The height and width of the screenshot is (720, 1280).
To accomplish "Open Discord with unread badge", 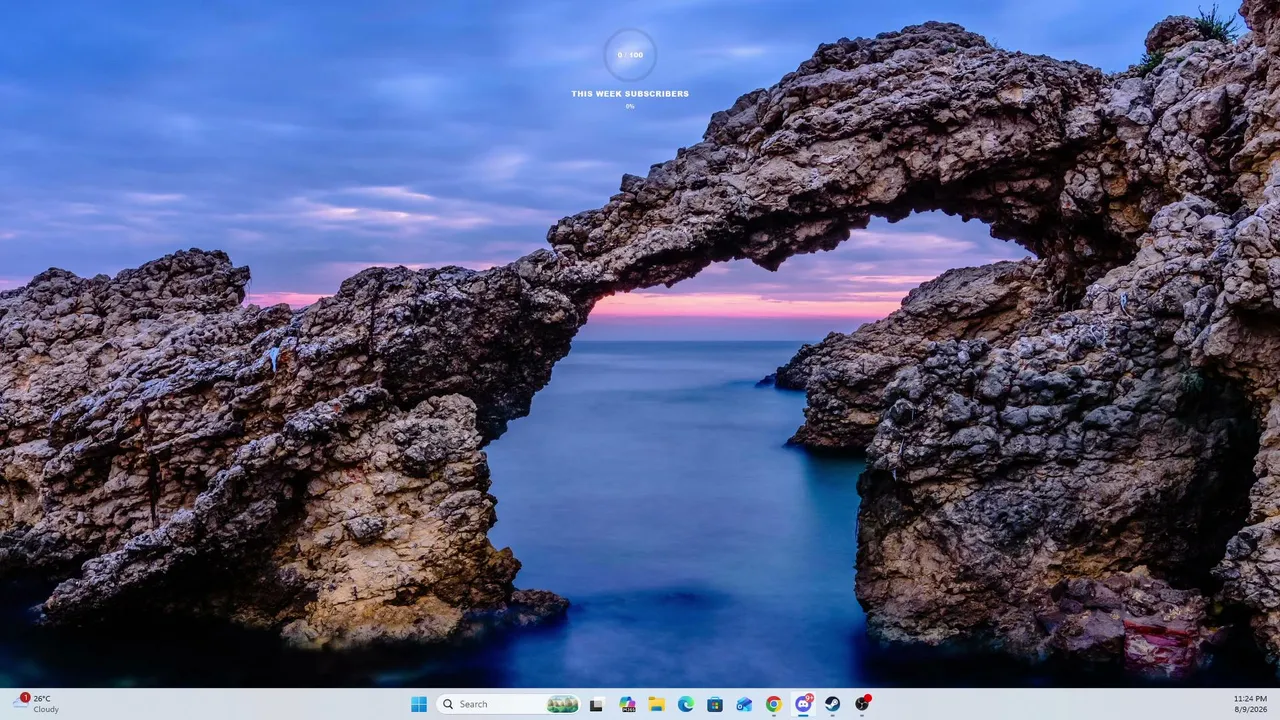I will (803, 704).
